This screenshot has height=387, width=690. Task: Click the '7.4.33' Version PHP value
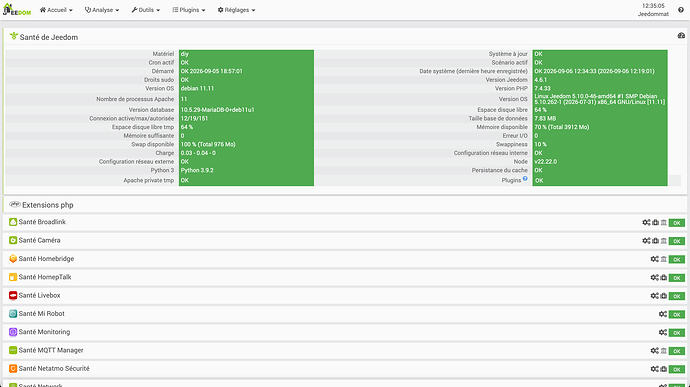point(543,88)
